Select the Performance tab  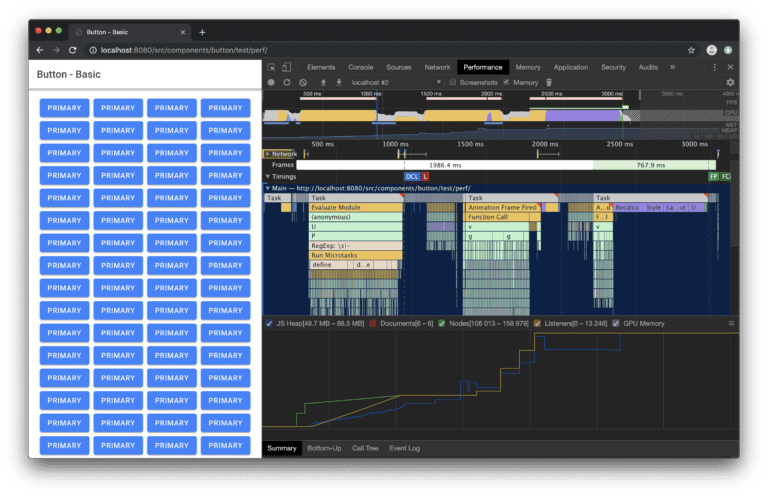(x=483, y=68)
